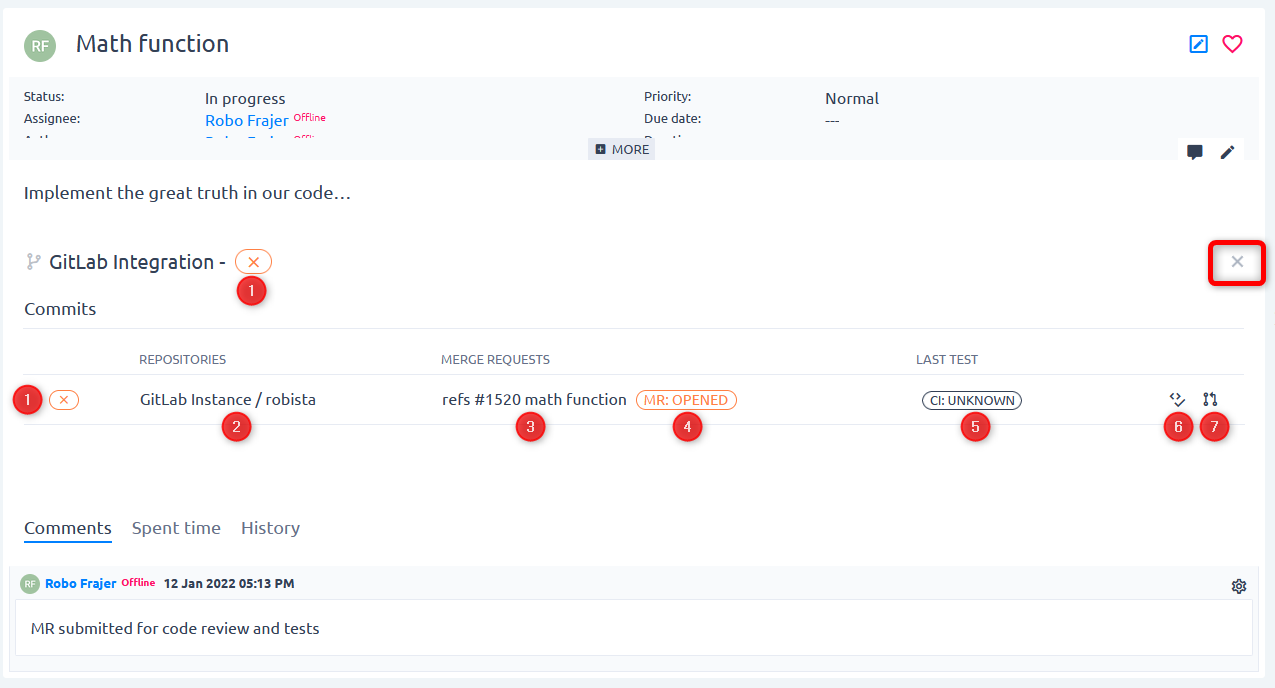
Task: Click the orange X badge beside GitLab Integration
Action: pos(253,262)
